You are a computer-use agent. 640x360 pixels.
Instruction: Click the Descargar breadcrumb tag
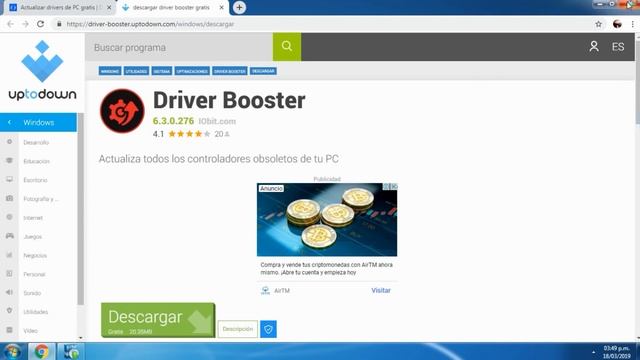point(263,71)
